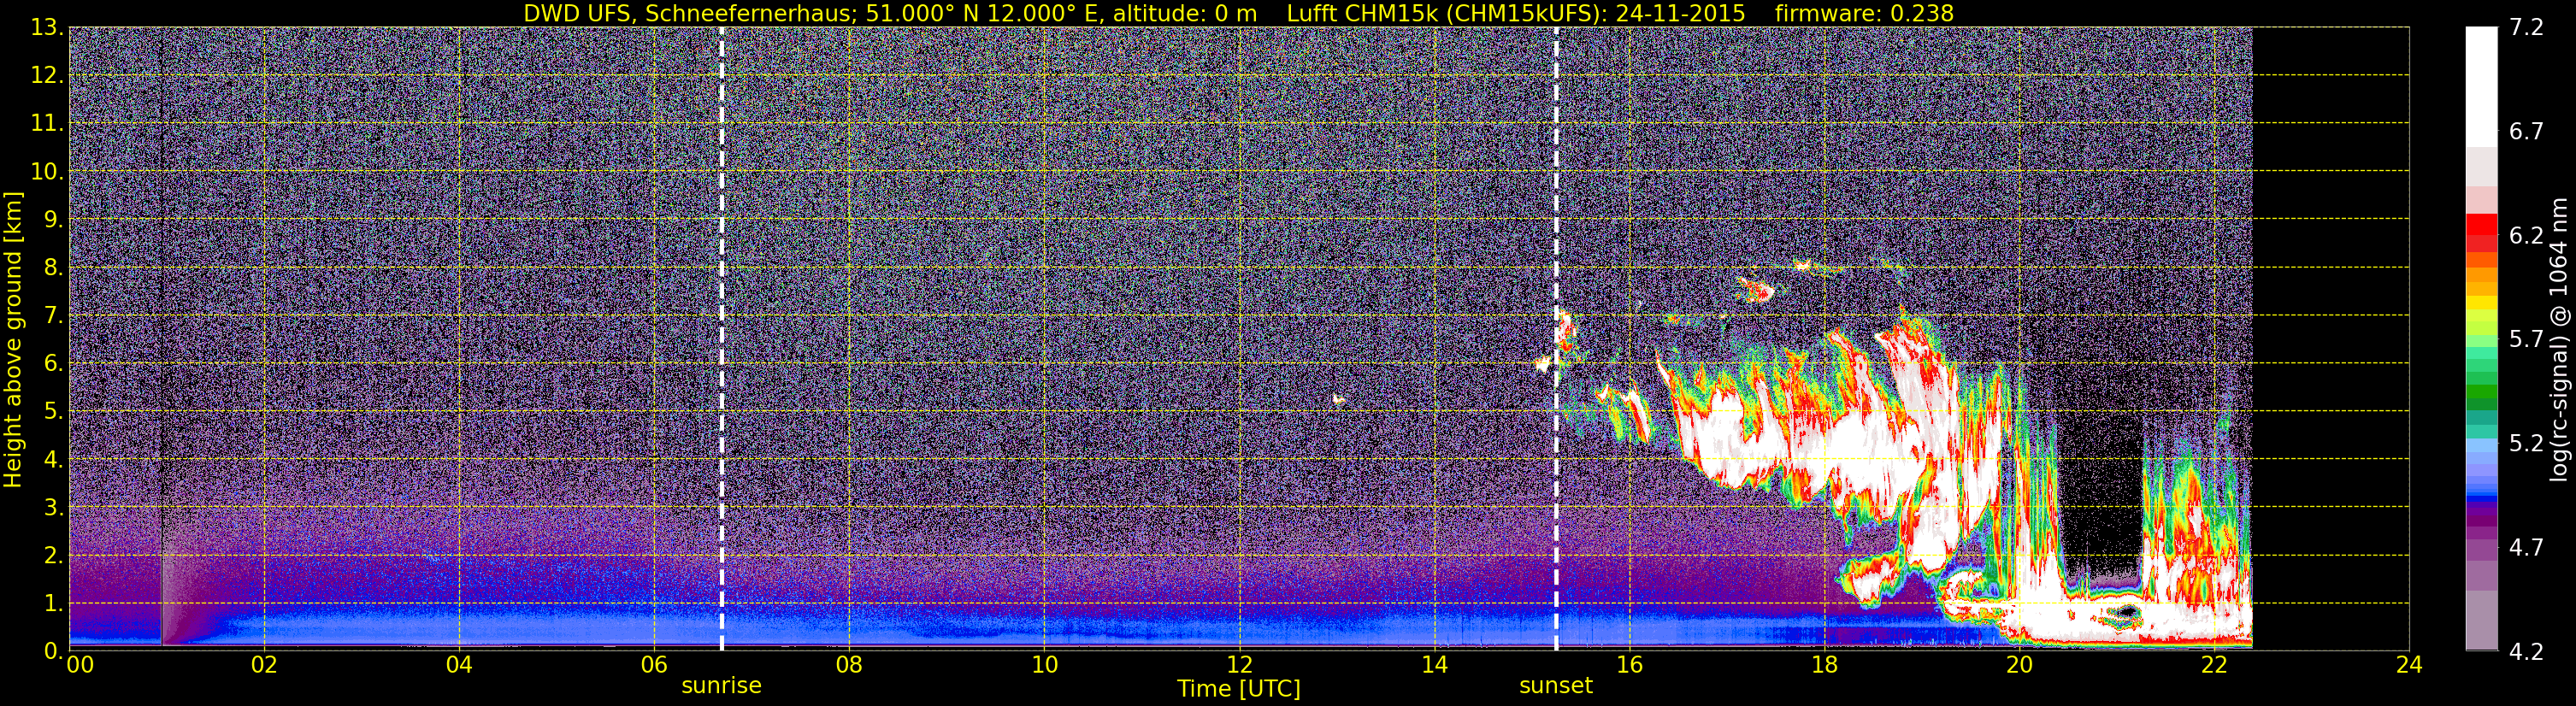2576x706 pixels.
Task: Click the height axis tick label '13.'
Action: point(48,28)
